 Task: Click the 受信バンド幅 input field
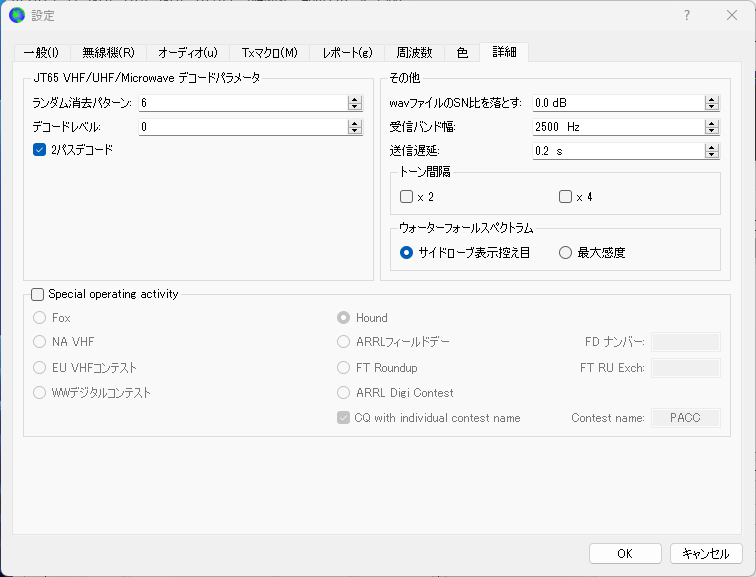[x=615, y=127]
